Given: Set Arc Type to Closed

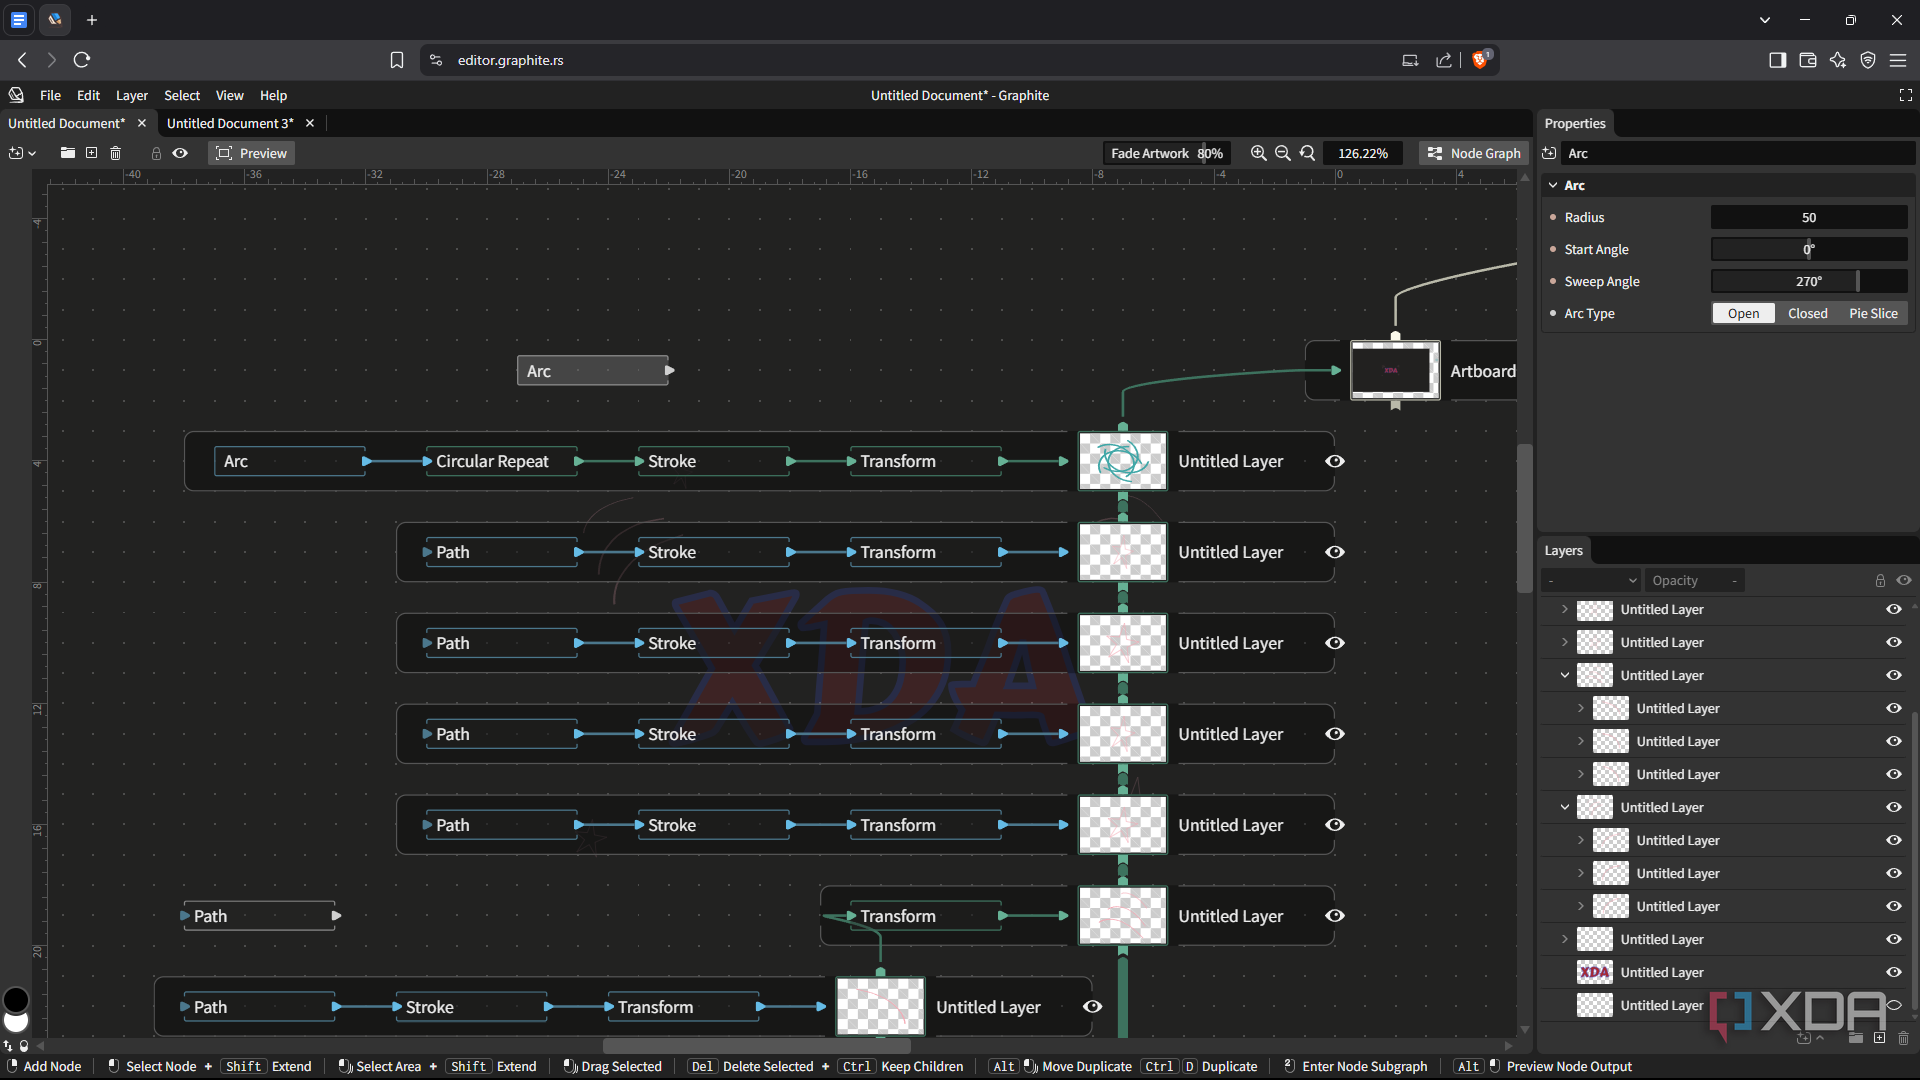Looking at the screenshot, I should (1807, 313).
